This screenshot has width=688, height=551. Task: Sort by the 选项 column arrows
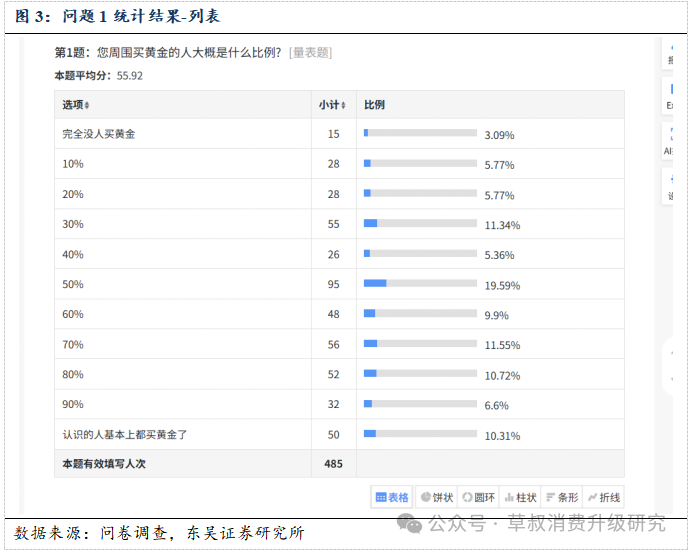87,105
